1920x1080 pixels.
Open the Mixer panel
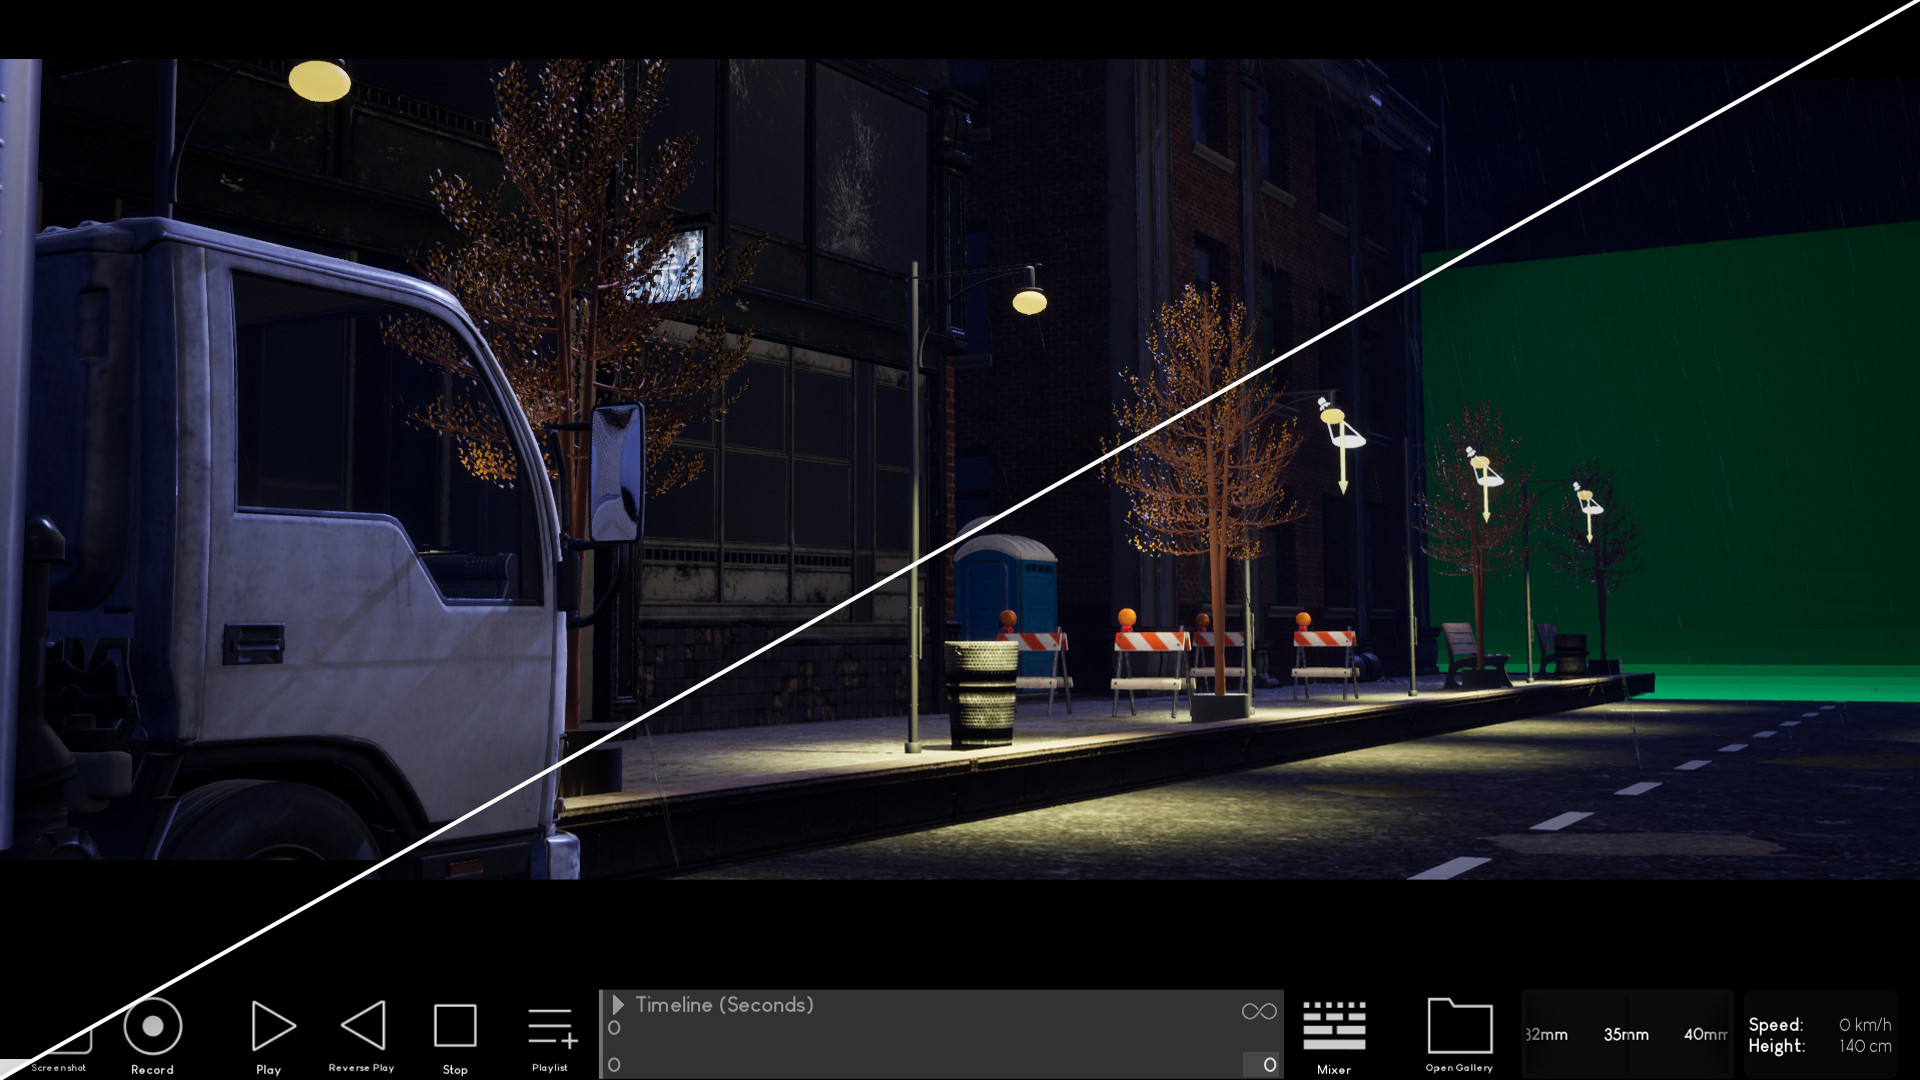click(1335, 1026)
